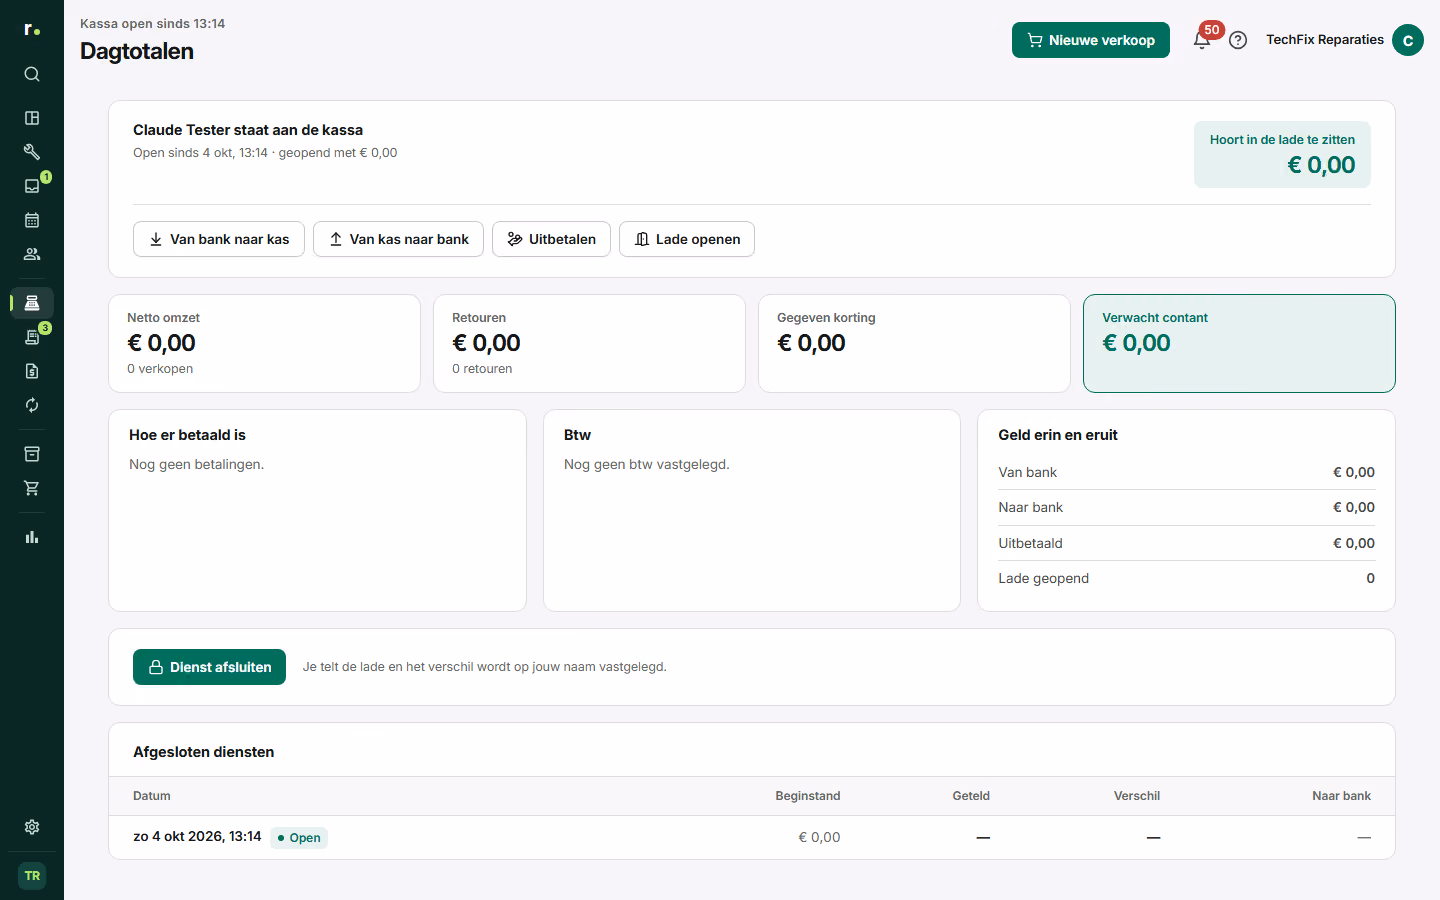The width and height of the screenshot is (1440, 900).
Task: Open the receipts icon with badge 3
Action: tap(32, 337)
